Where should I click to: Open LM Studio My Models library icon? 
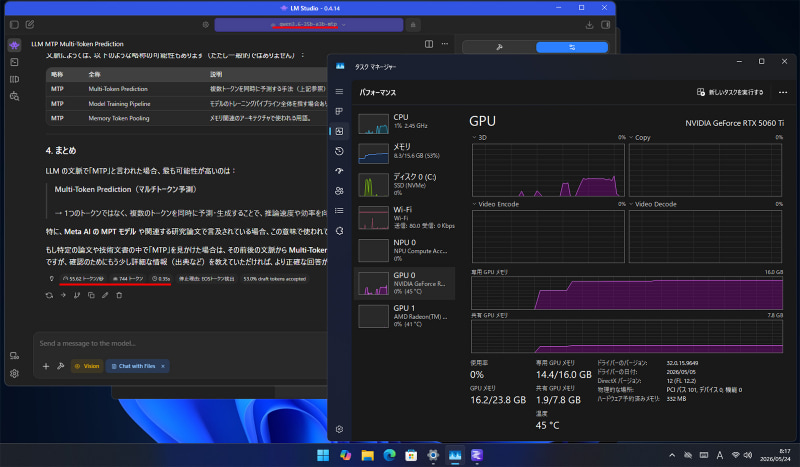click(x=14, y=79)
